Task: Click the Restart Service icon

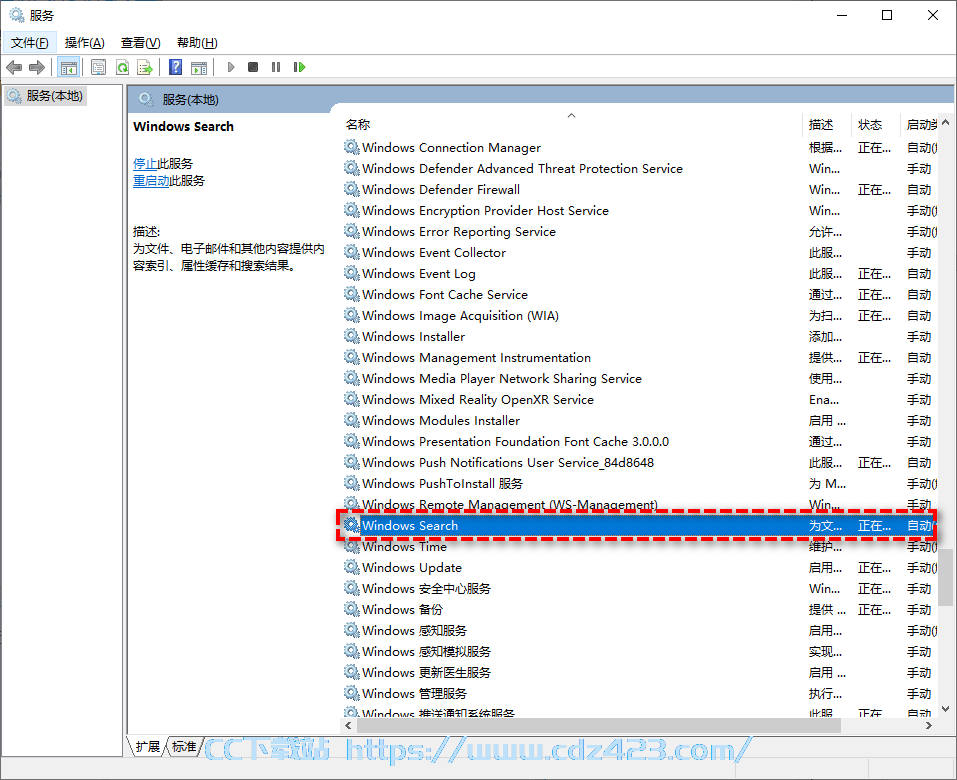Action: click(x=299, y=67)
